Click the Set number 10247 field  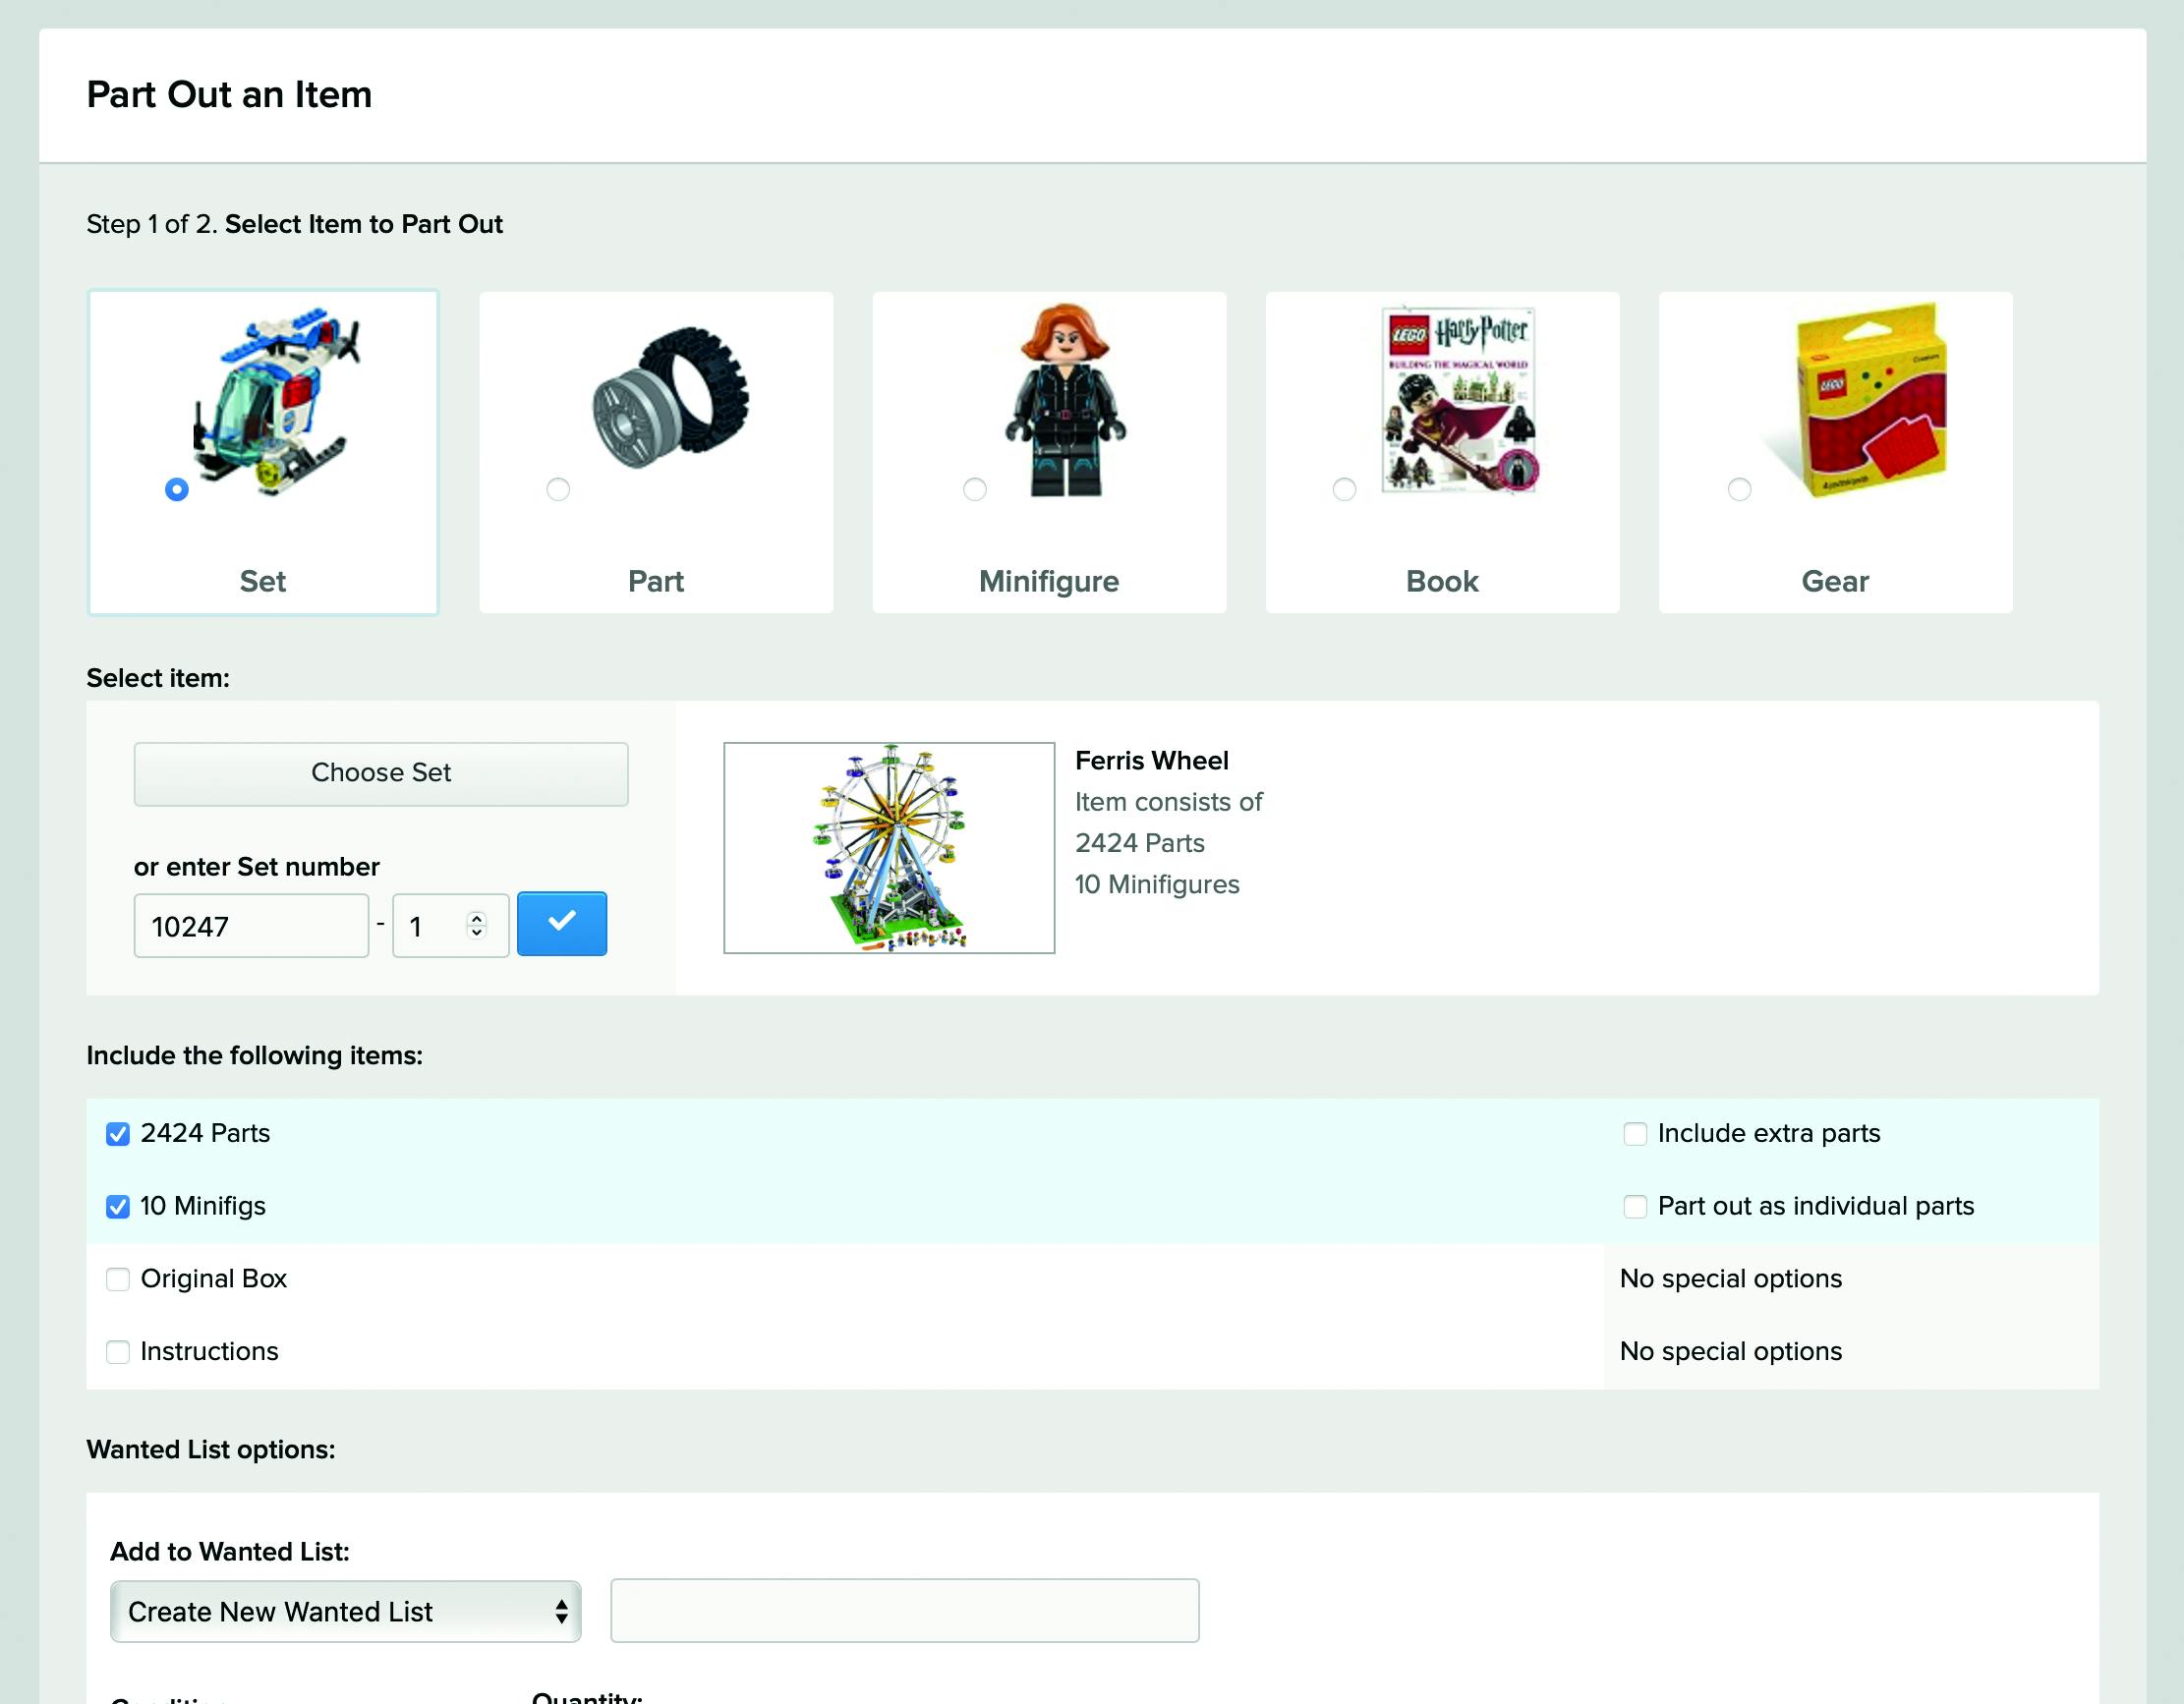(251, 926)
